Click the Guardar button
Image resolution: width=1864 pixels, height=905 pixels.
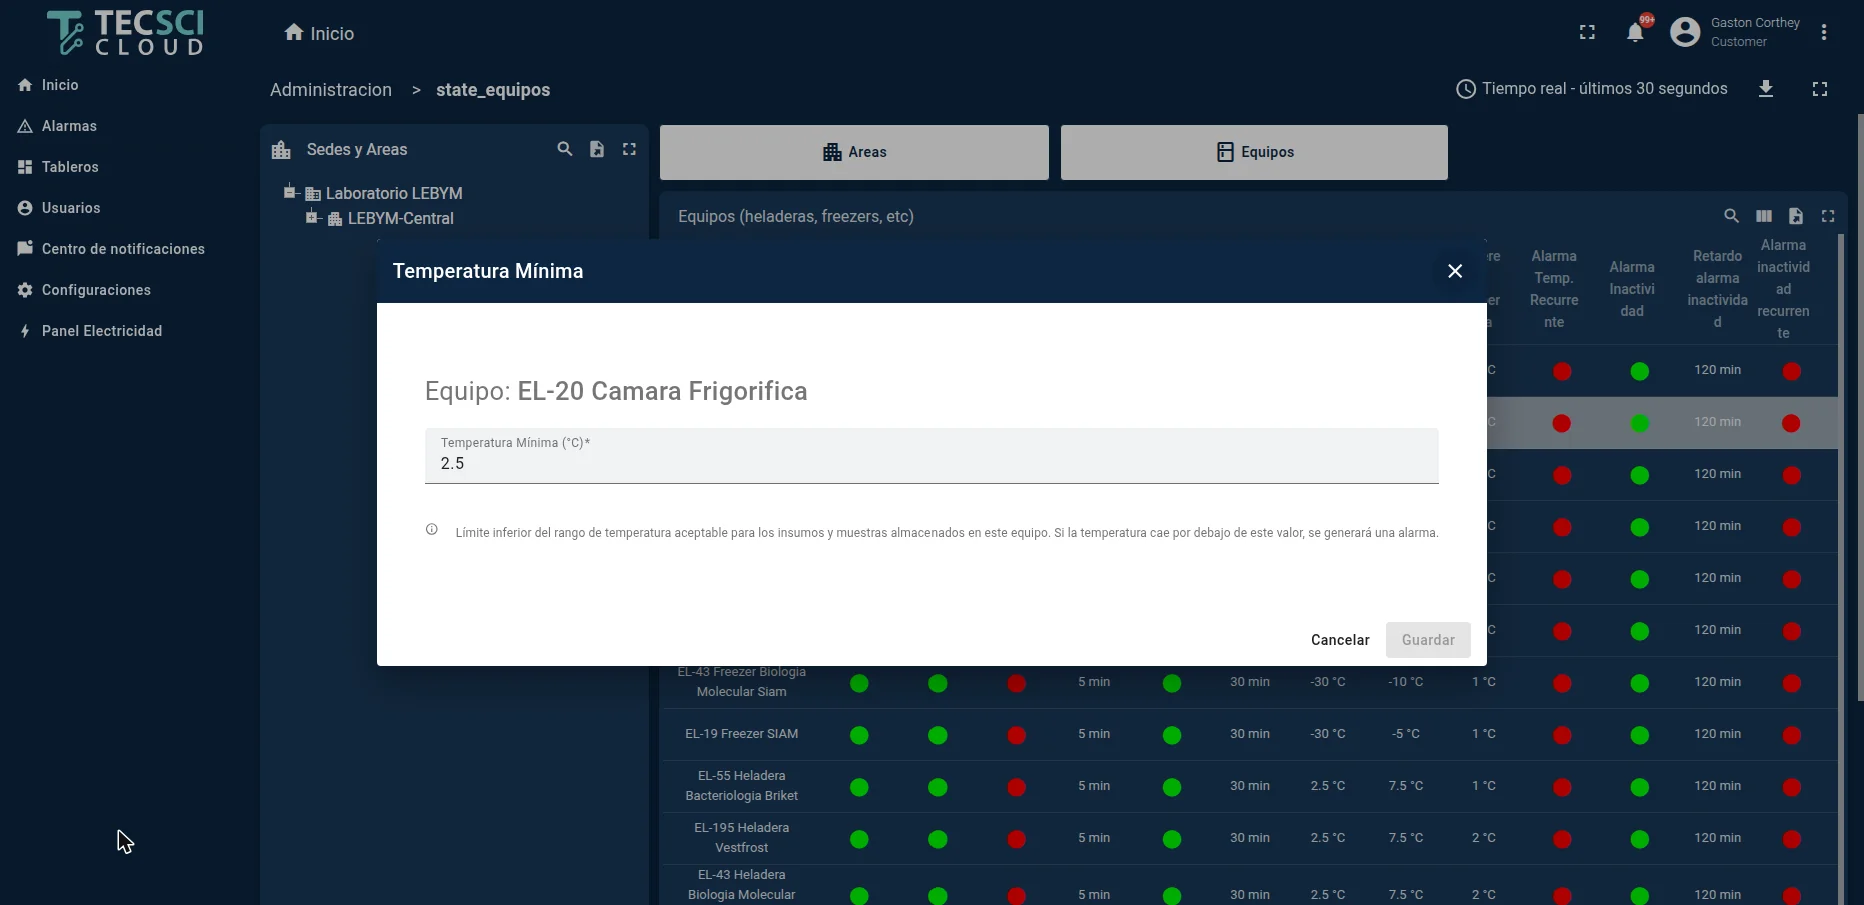1428,640
